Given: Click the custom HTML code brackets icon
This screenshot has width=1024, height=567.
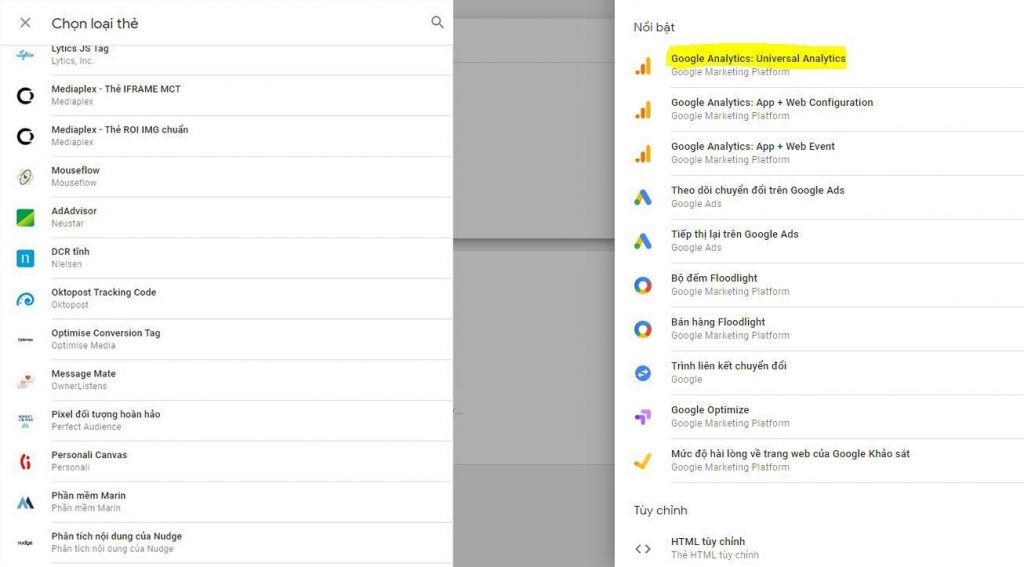Looking at the screenshot, I should click(x=643, y=549).
